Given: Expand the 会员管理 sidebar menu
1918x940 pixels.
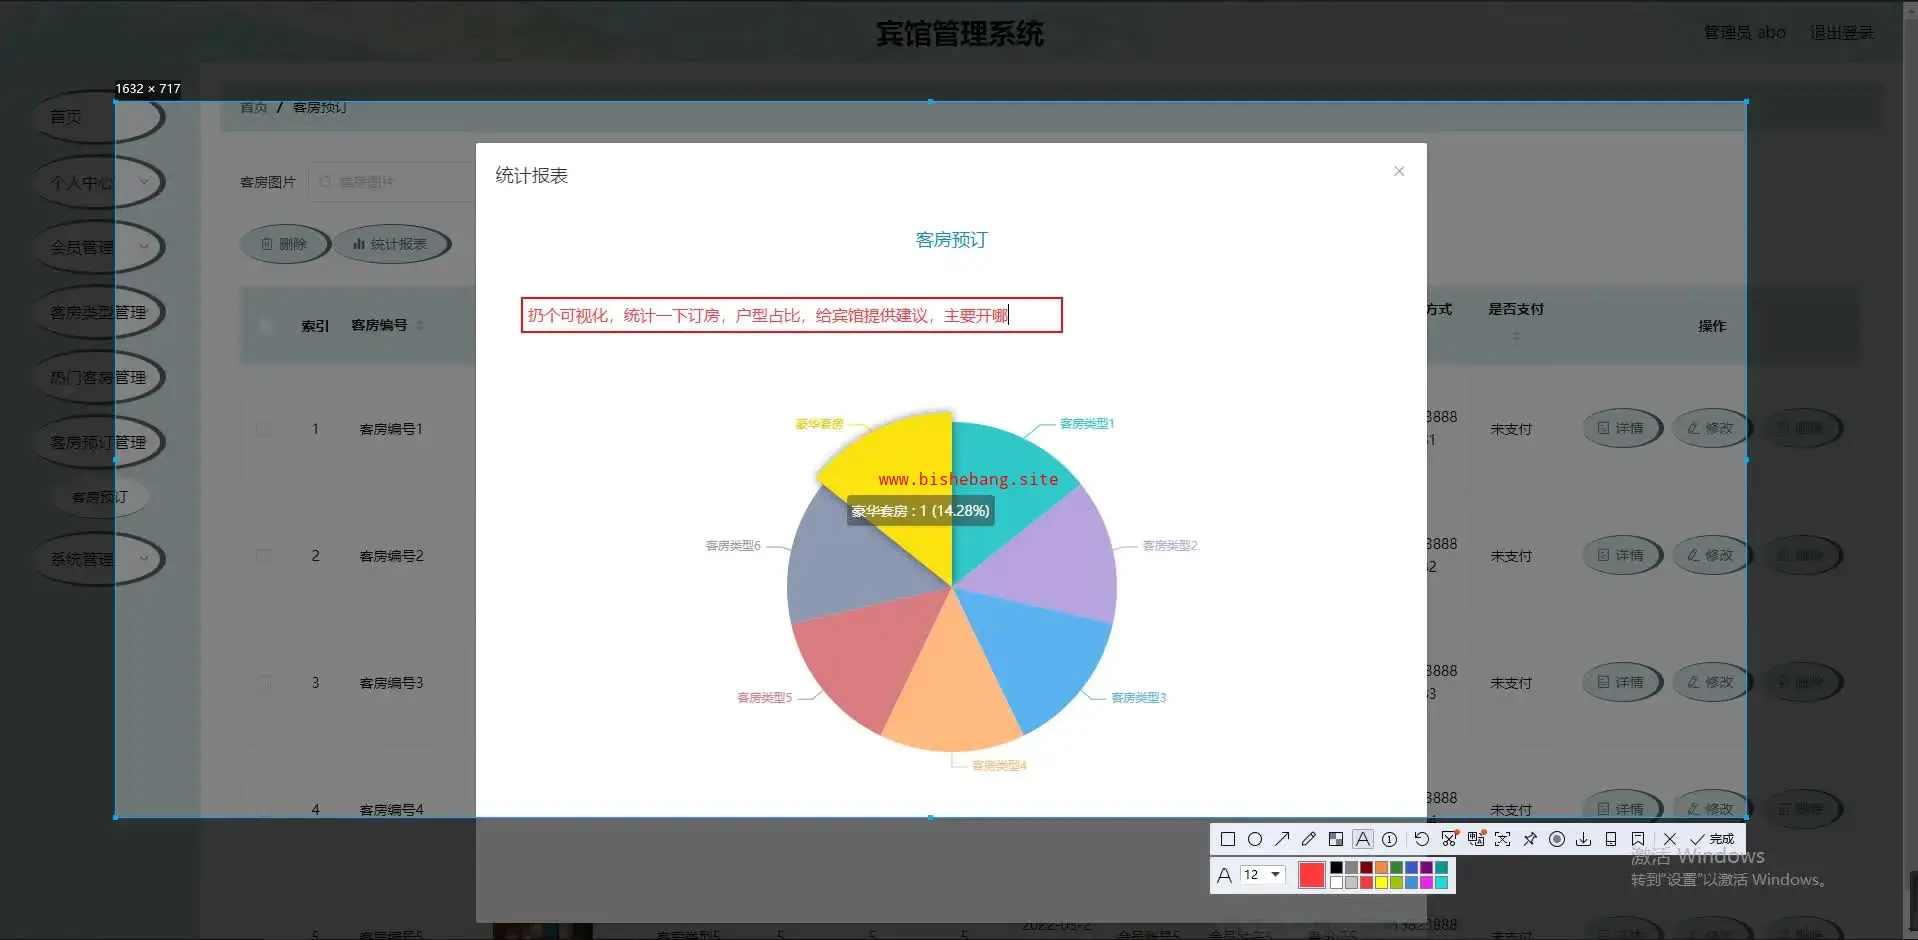Looking at the screenshot, I should [x=98, y=247].
